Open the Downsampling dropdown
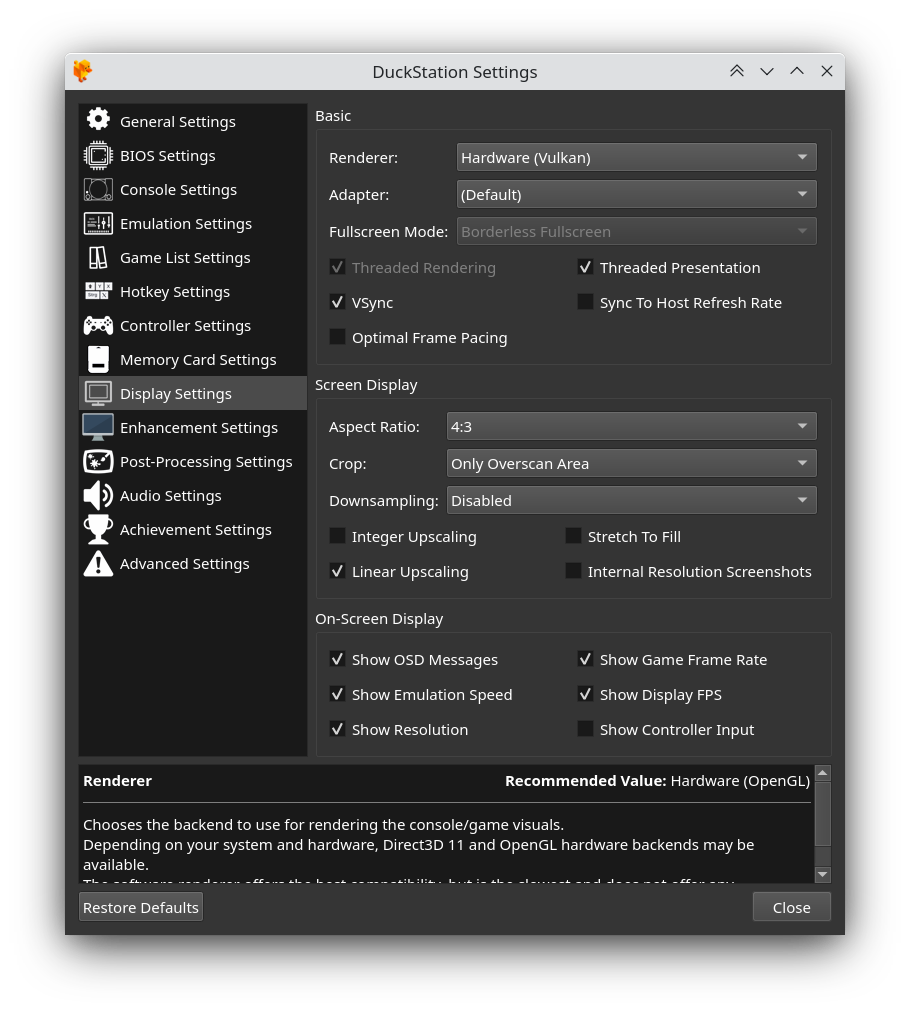This screenshot has height=1012, width=910. (631, 500)
